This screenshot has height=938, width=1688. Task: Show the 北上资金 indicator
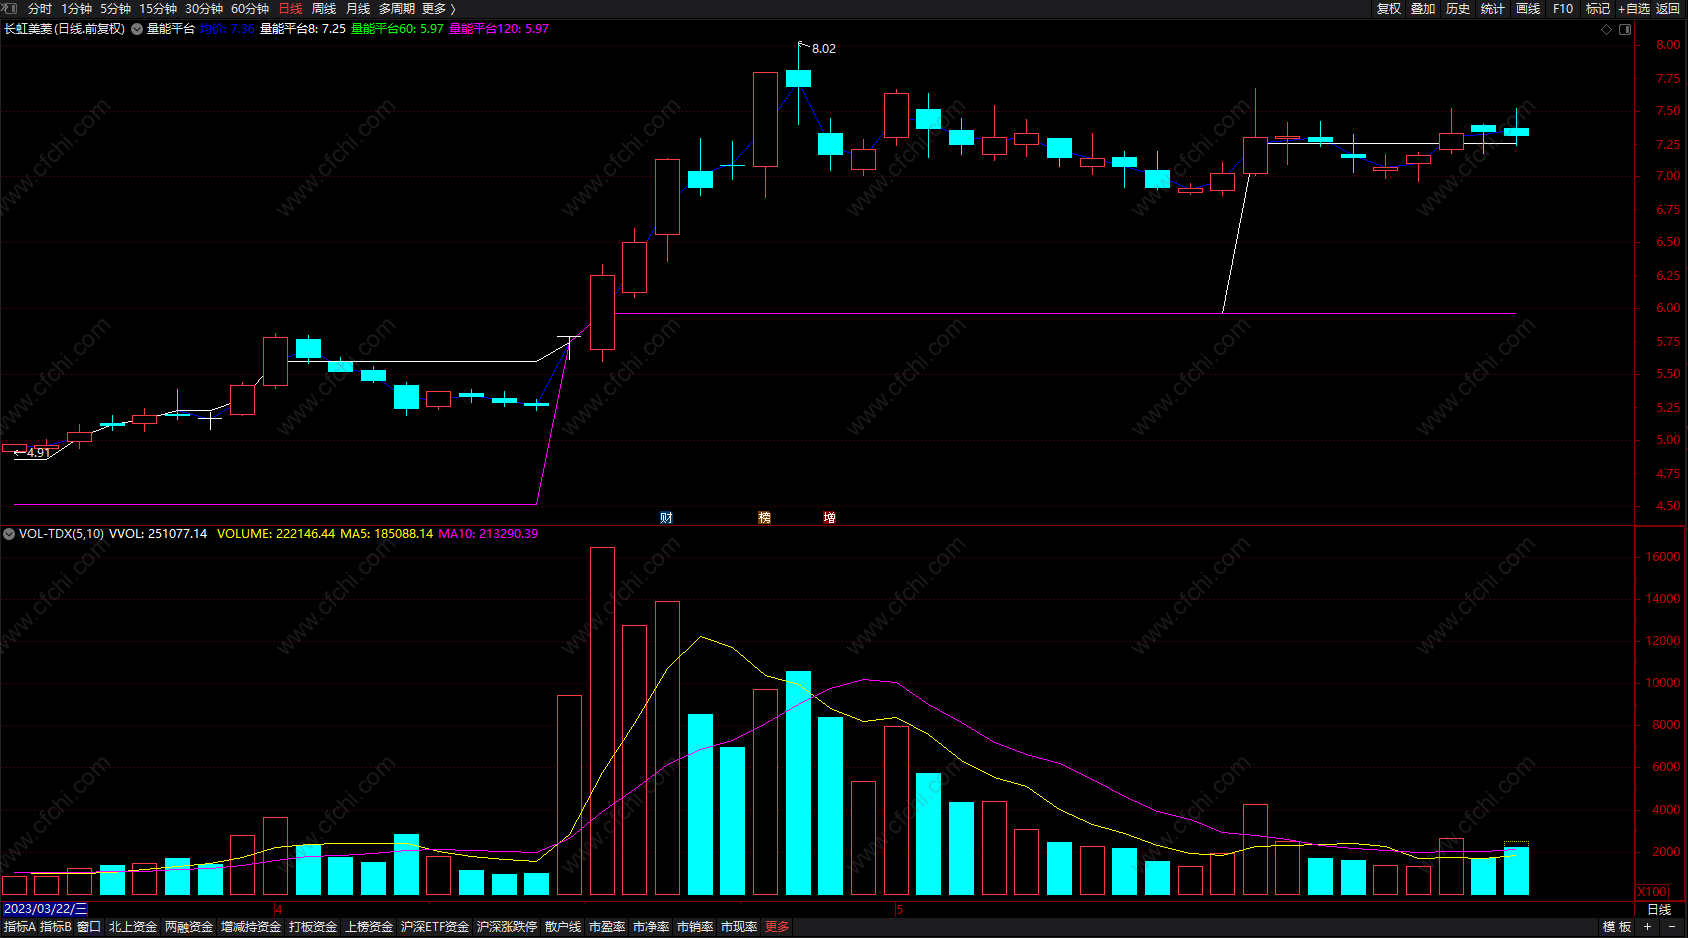tap(133, 927)
